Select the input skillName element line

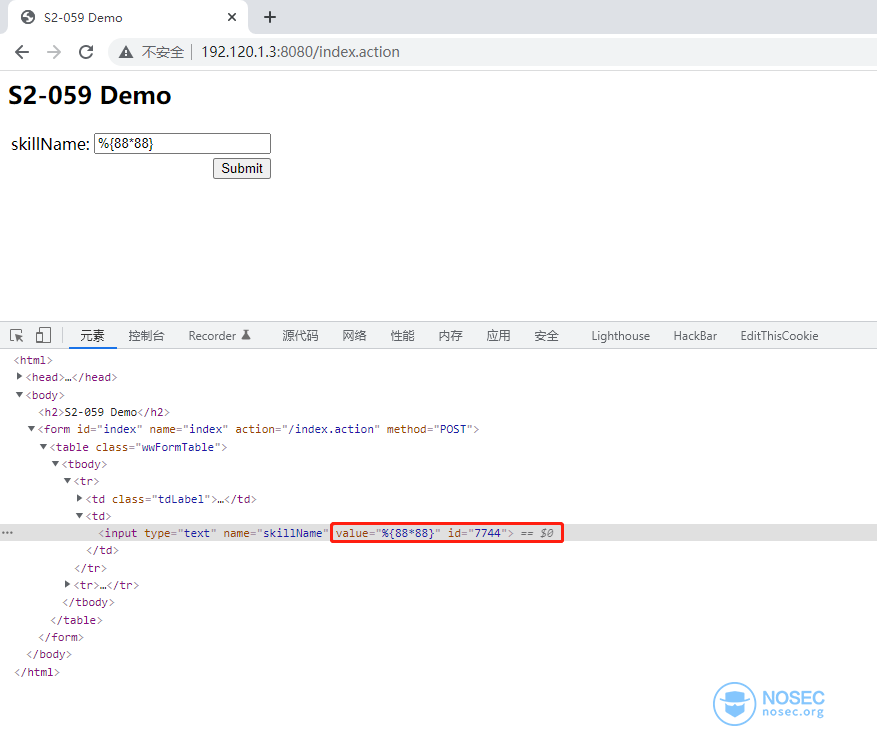(306, 533)
